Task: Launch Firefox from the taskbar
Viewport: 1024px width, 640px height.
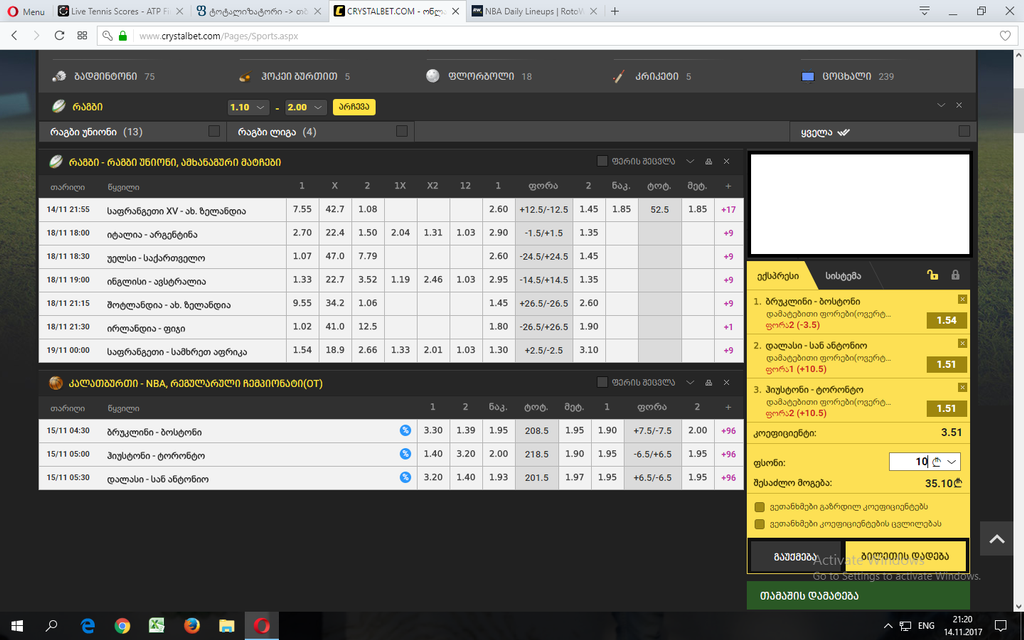Action: pos(191,626)
